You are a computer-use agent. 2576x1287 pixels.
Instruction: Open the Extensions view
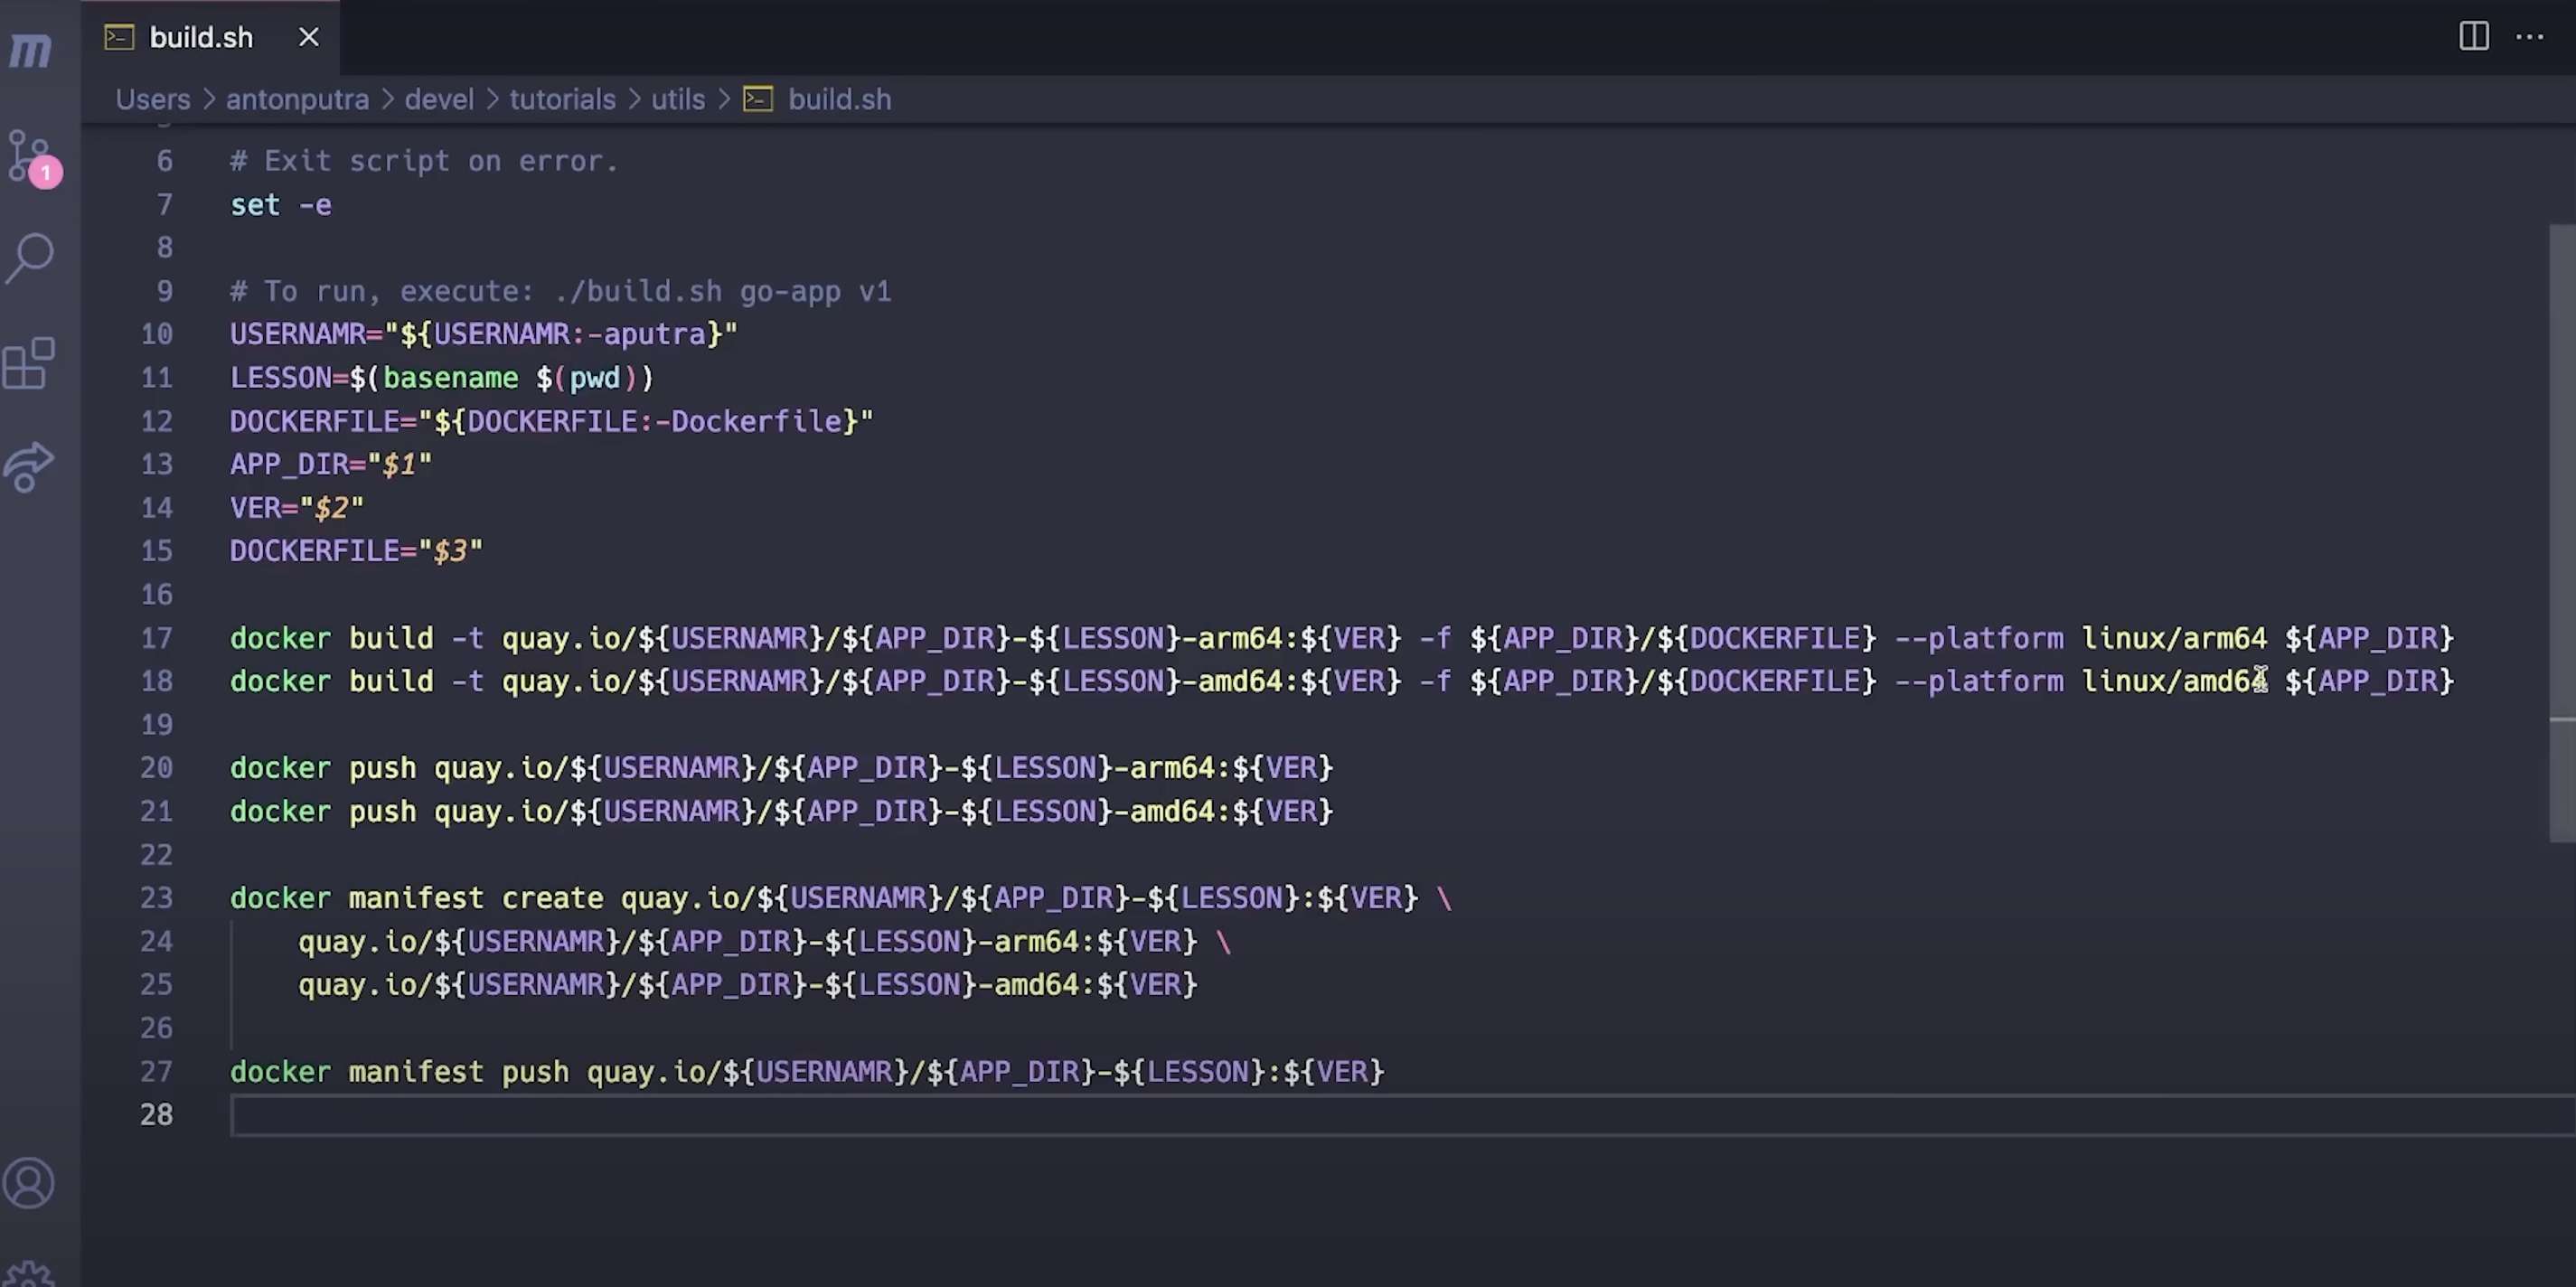coord(30,363)
